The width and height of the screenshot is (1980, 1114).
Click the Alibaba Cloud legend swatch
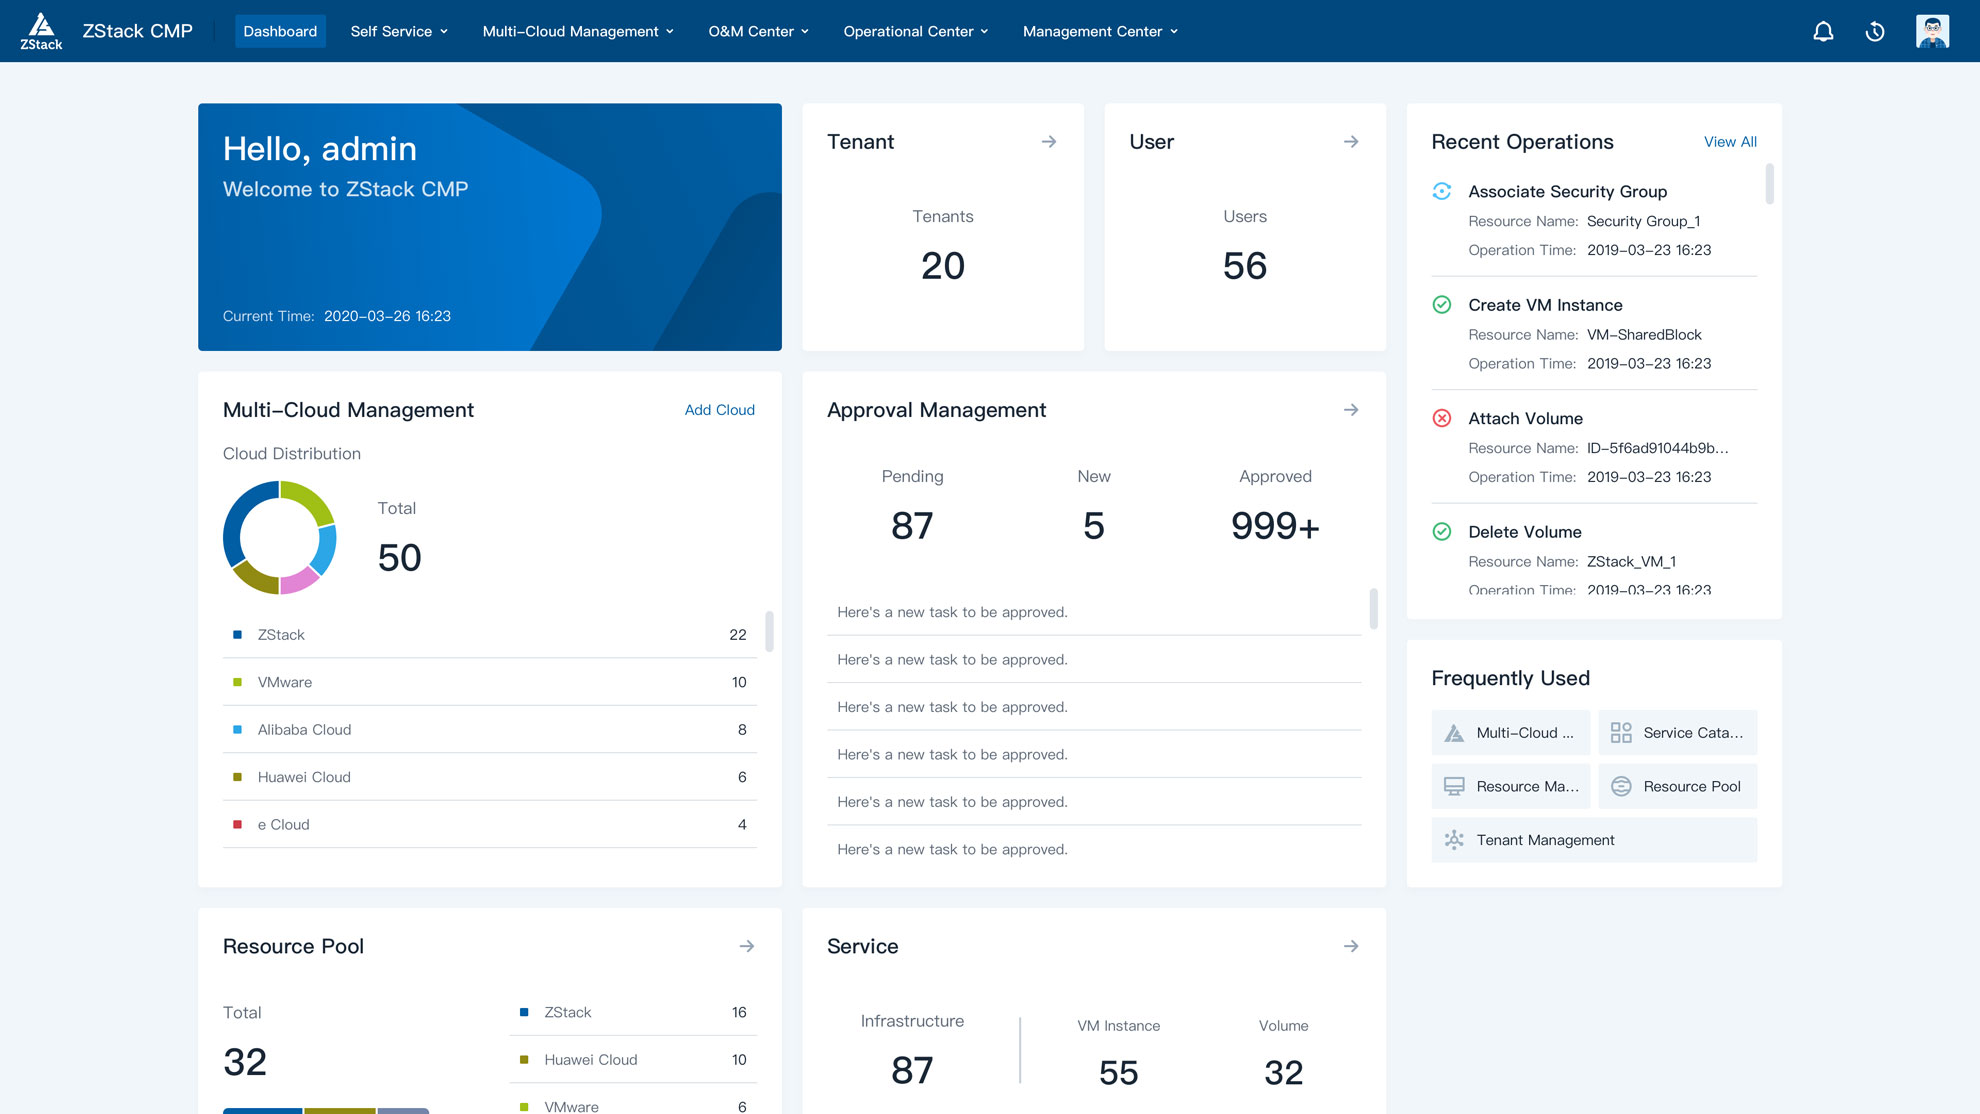click(x=237, y=730)
